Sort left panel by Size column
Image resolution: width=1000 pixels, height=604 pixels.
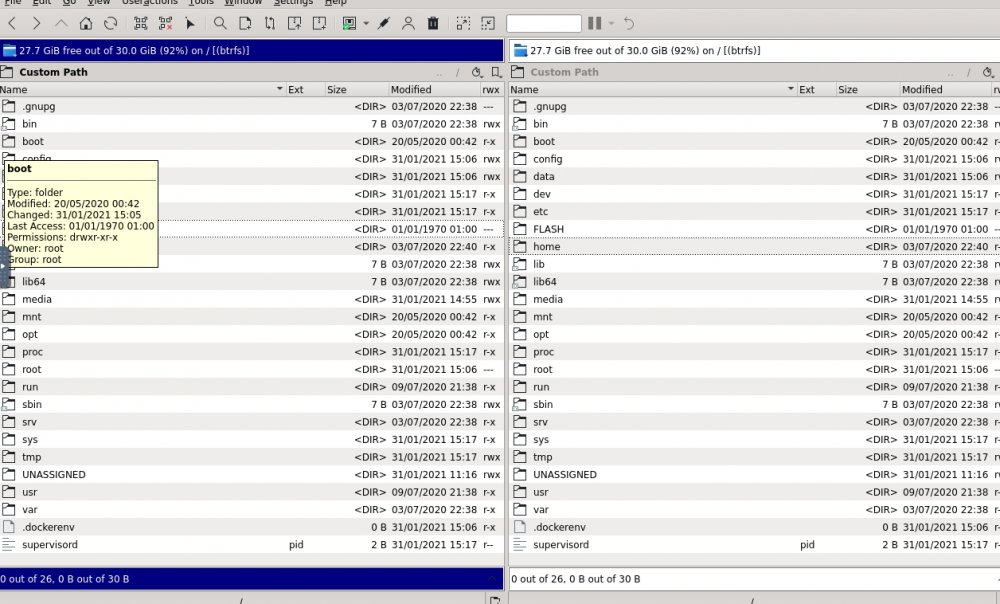tap(357, 90)
